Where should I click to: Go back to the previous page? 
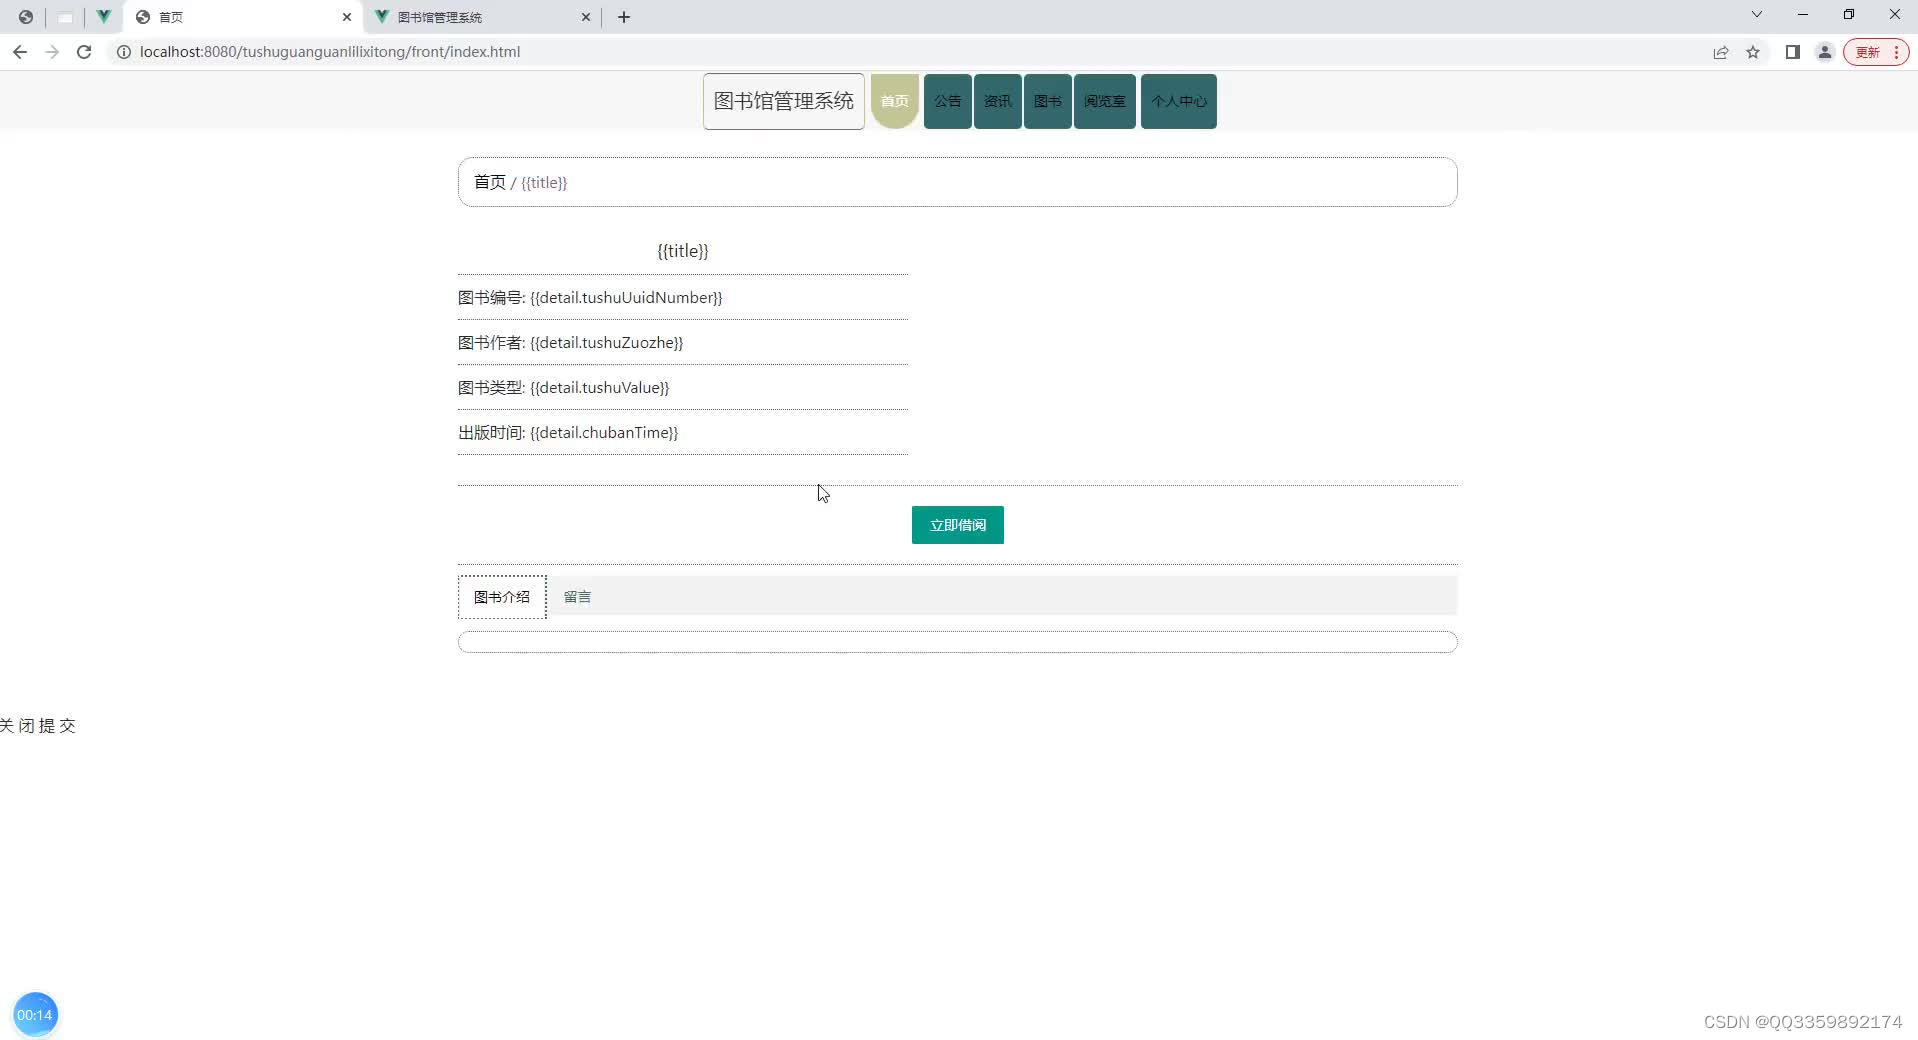click(20, 52)
